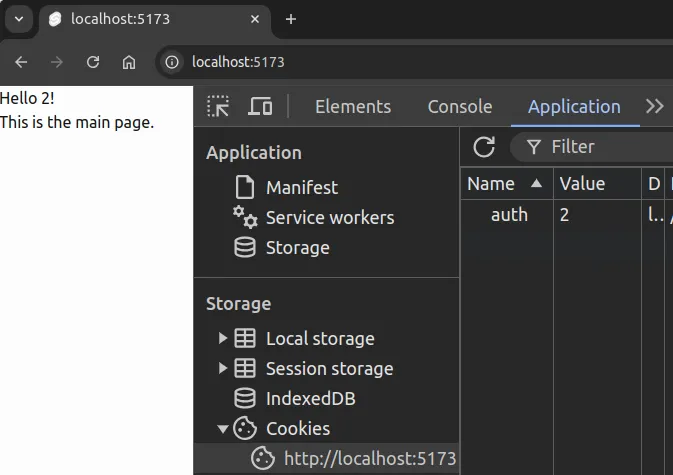
Task: Show more DevTools tabs
Action: click(x=655, y=107)
